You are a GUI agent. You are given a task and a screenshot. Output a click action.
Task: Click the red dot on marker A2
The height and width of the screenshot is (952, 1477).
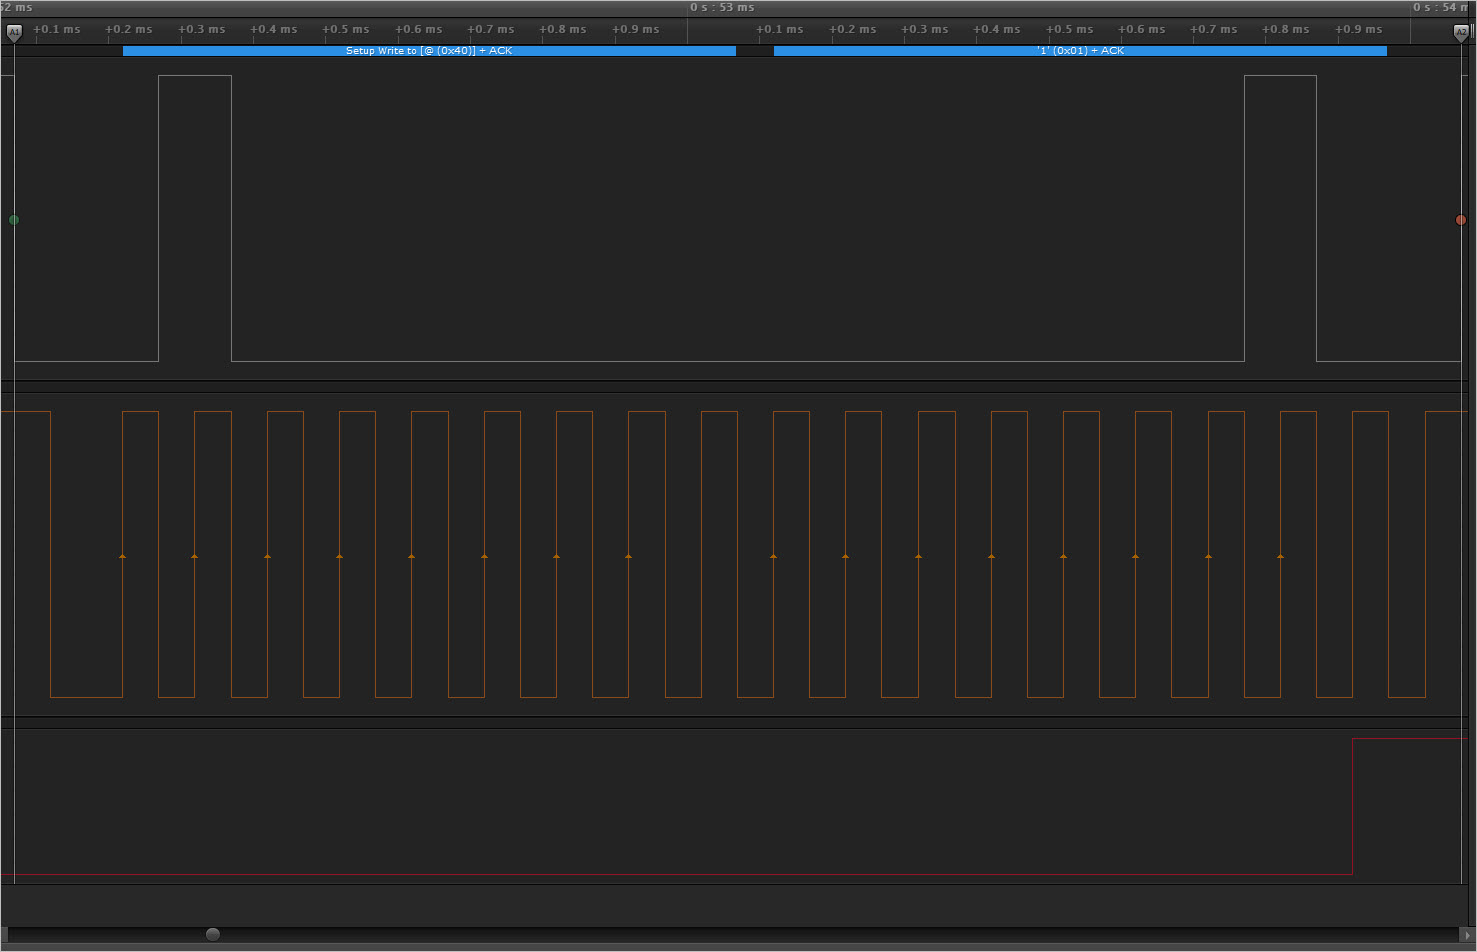tap(1461, 220)
